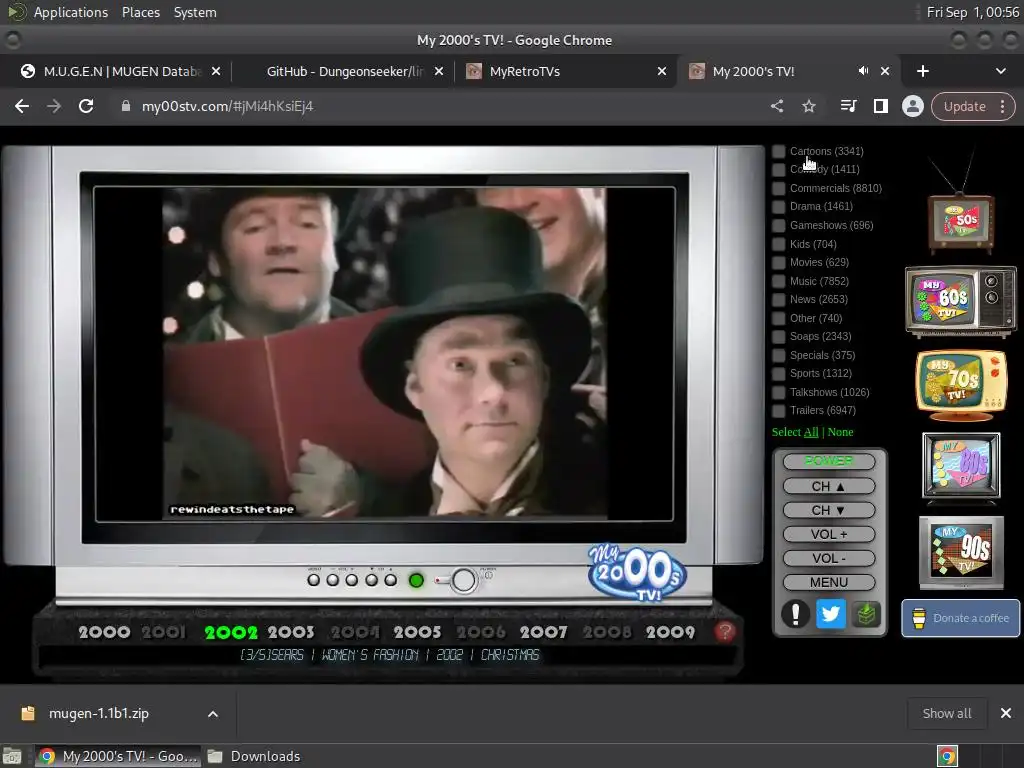Share this page via share icon
Viewport: 1024px width, 768px height.
(x=776, y=106)
